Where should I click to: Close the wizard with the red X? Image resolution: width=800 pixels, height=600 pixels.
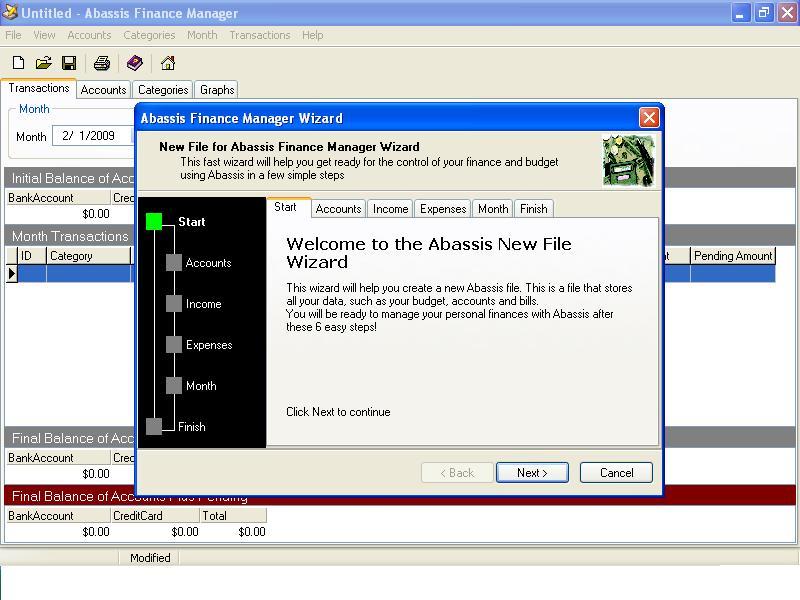[x=648, y=118]
